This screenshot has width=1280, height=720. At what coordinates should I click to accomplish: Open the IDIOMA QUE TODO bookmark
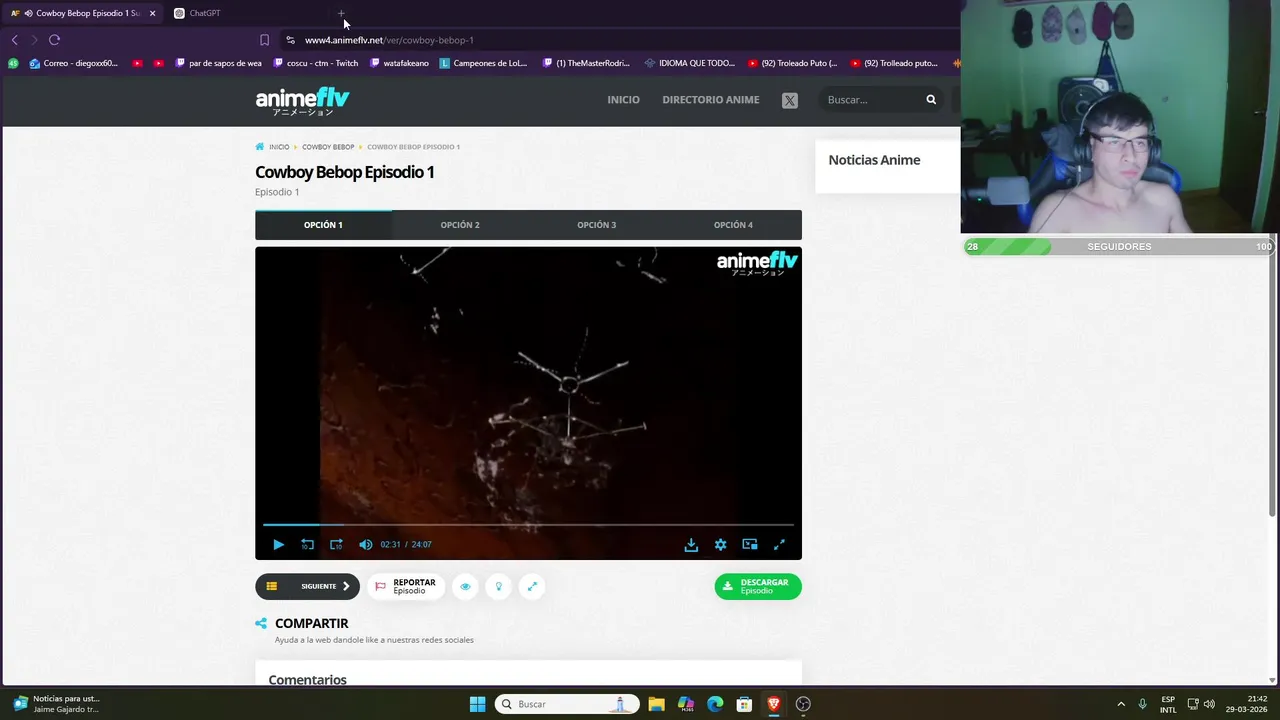690,63
